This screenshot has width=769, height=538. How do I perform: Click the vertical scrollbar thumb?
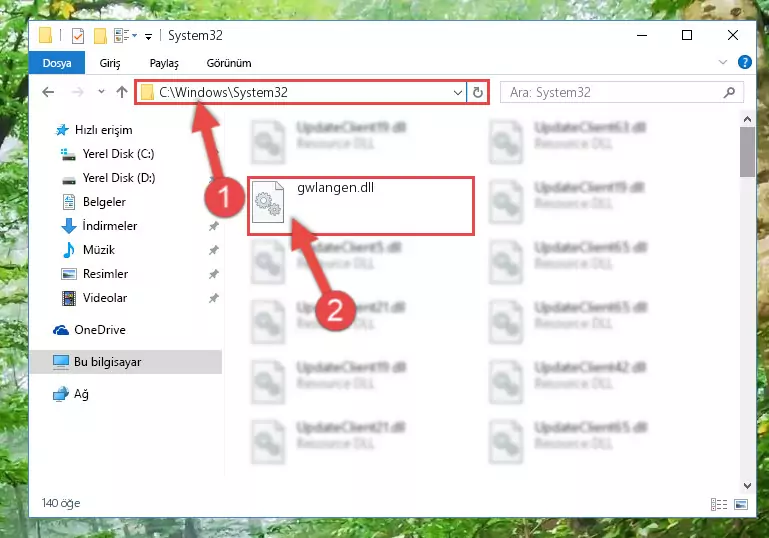[x=747, y=152]
